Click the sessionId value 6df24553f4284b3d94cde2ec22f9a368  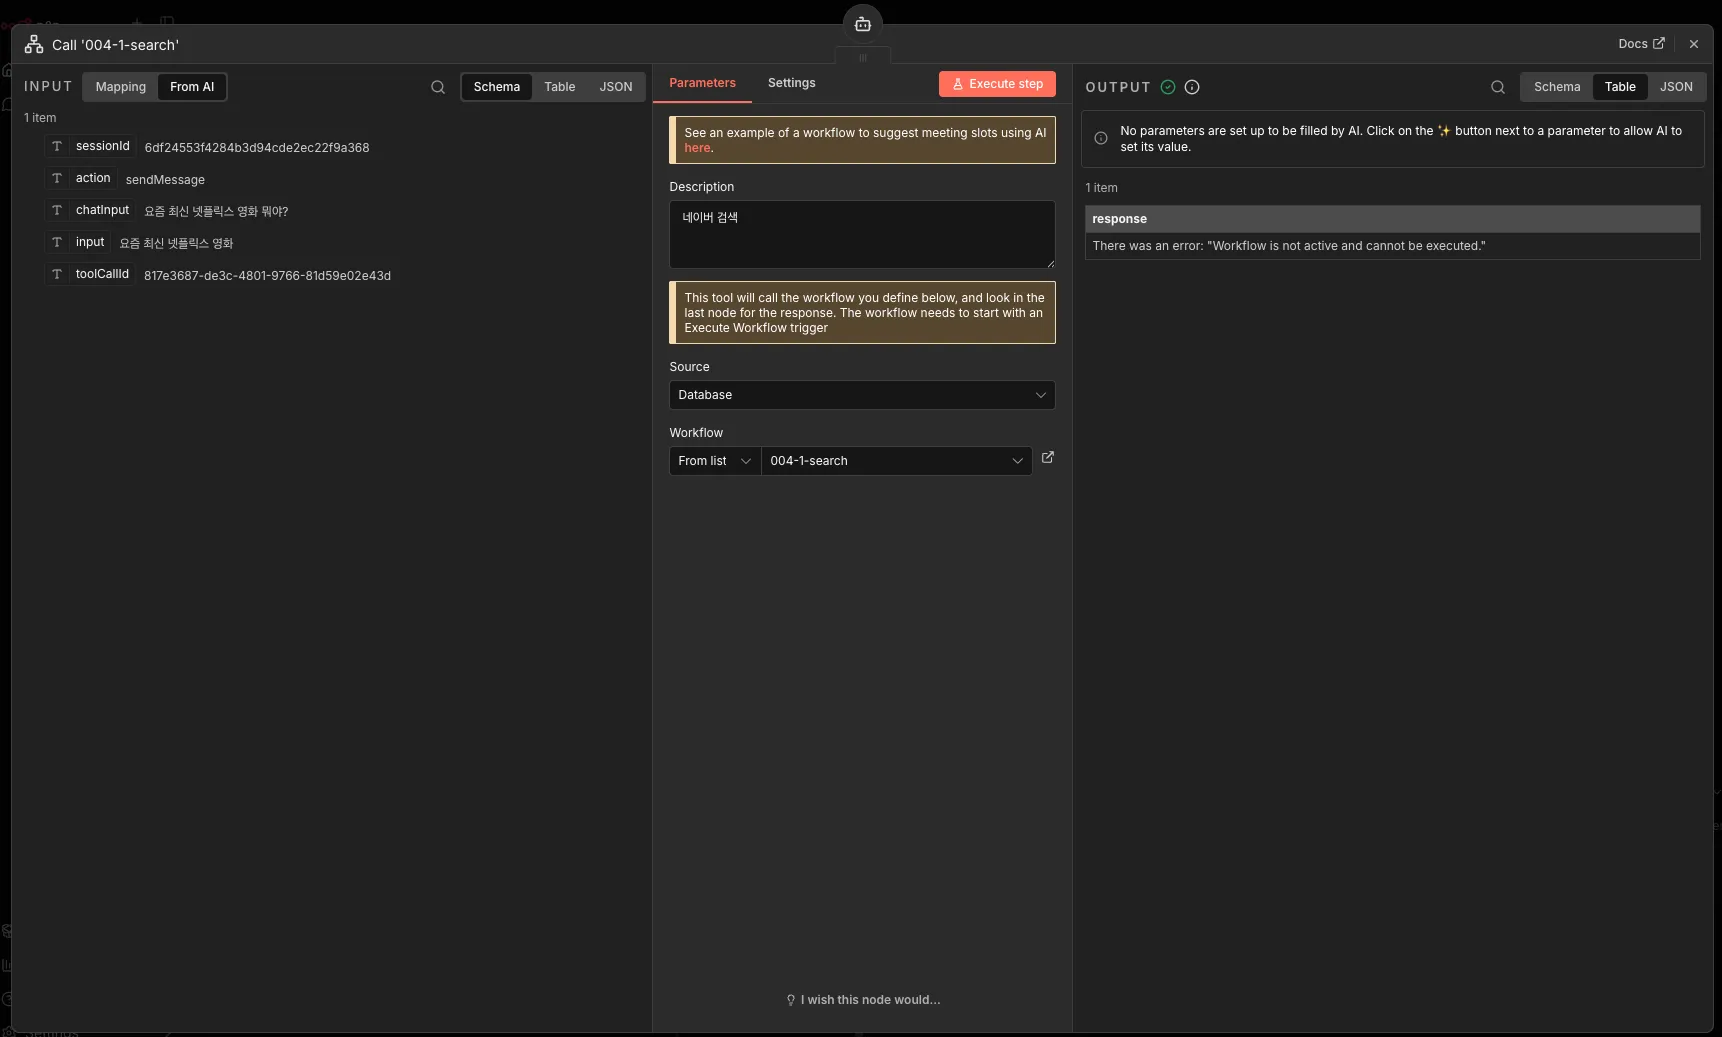click(257, 148)
